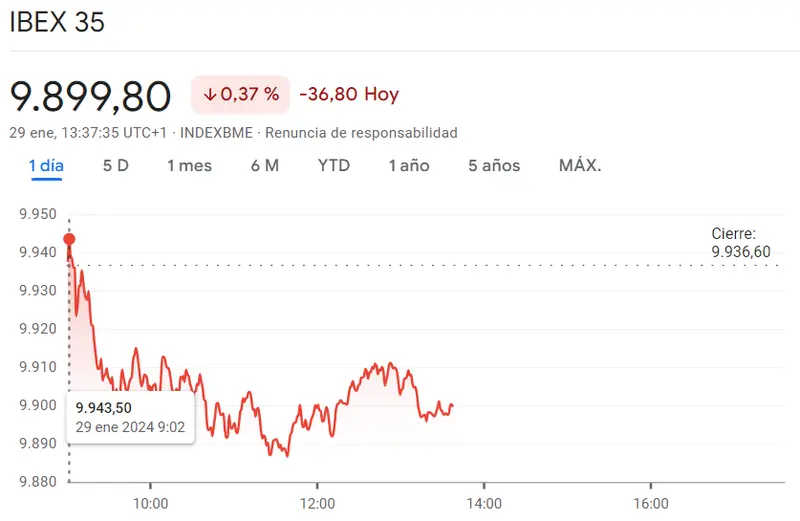
Task: Click the IBEX 35 title
Action: point(57,22)
